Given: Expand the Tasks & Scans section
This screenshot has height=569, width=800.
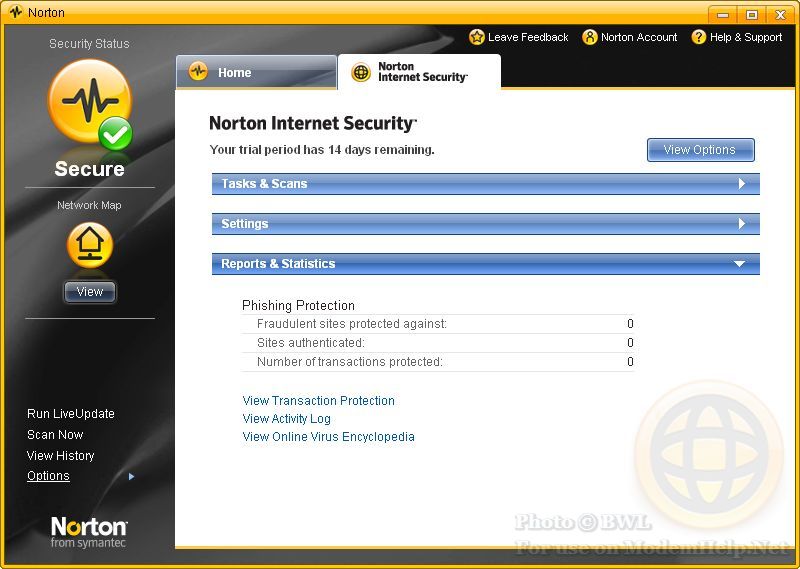Looking at the screenshot, I should coord(486,184).
